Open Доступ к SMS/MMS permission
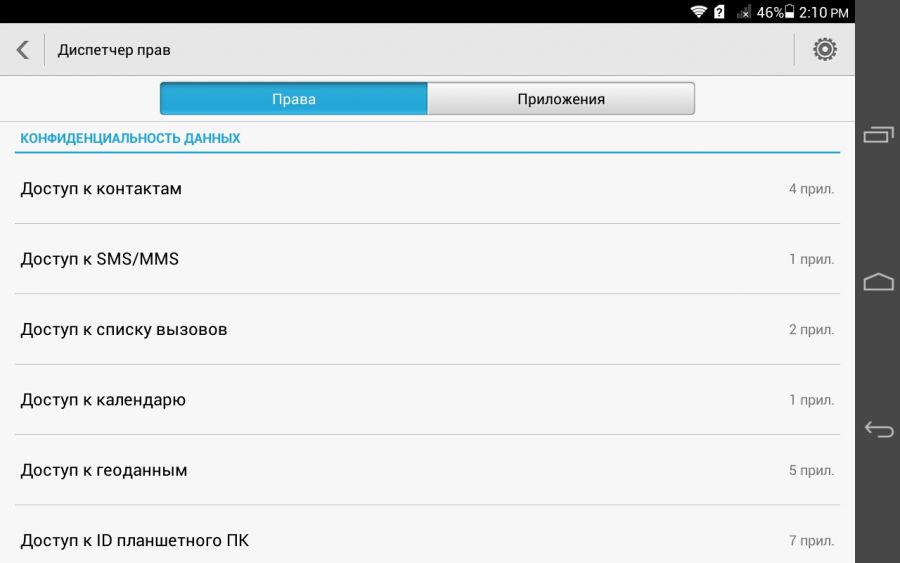The width and height of the screenshot is (900, 563). [x=427, y=259]
